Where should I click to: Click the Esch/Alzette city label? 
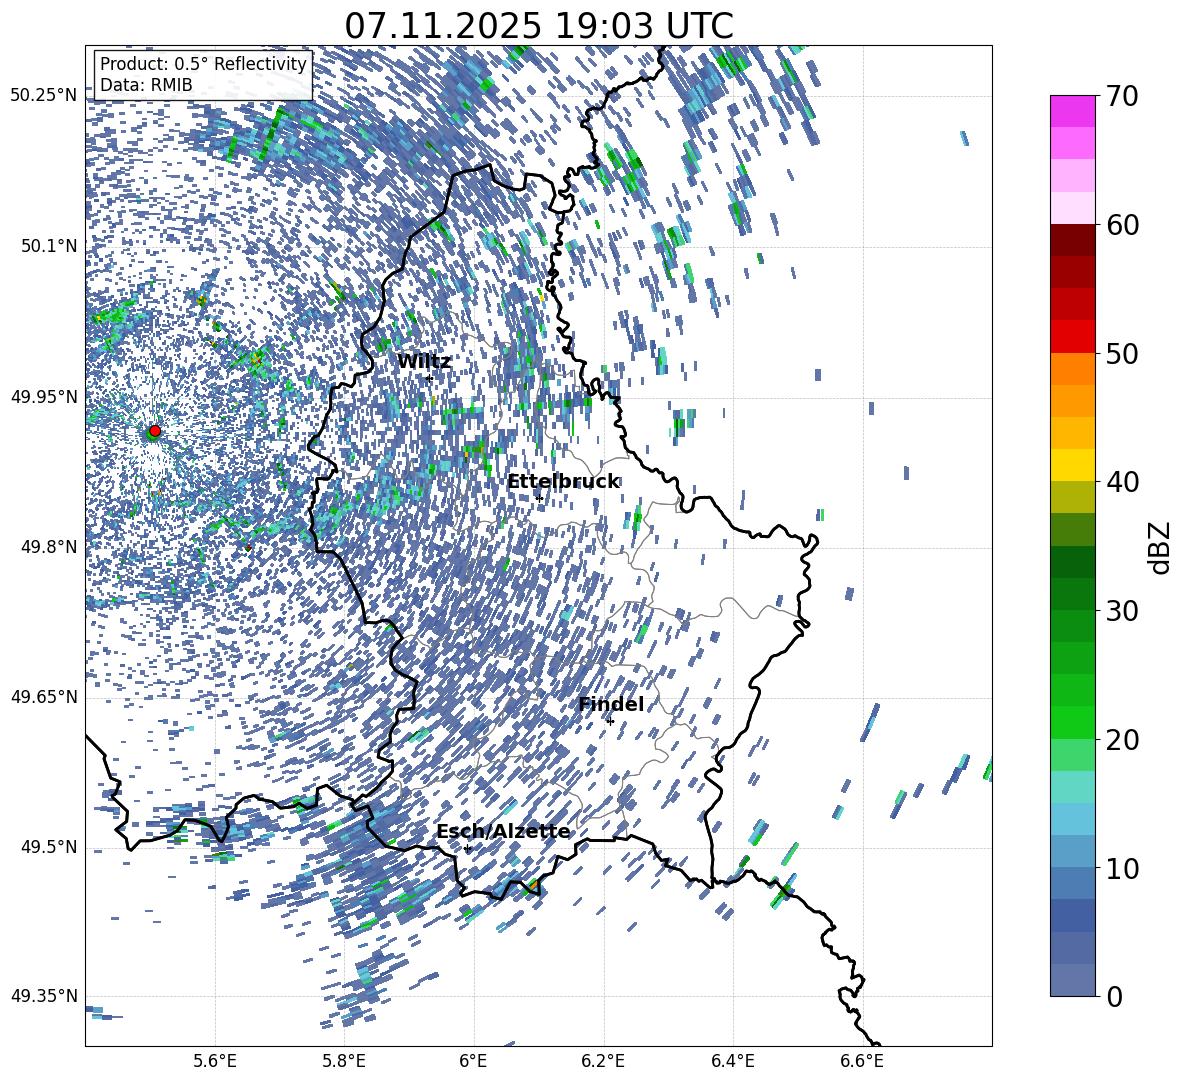point(503,832)
